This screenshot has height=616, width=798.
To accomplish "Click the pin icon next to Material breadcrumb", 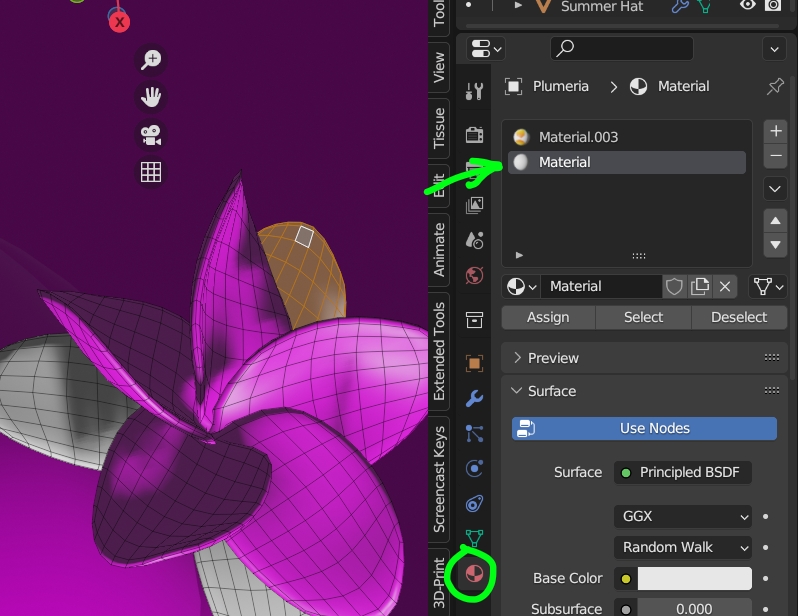I will pos(775,87).
